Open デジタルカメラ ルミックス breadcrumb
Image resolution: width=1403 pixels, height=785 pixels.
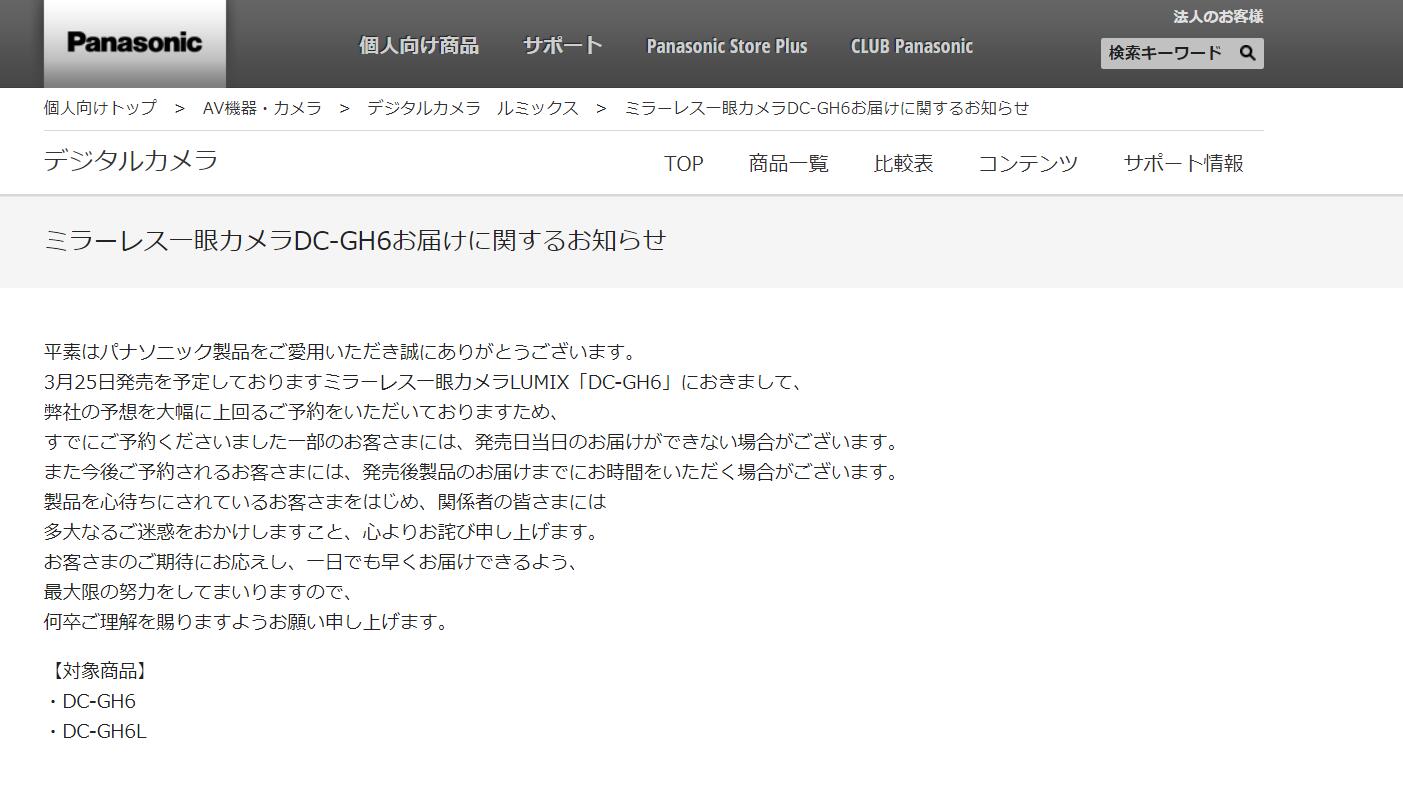(x=472, y=108)
